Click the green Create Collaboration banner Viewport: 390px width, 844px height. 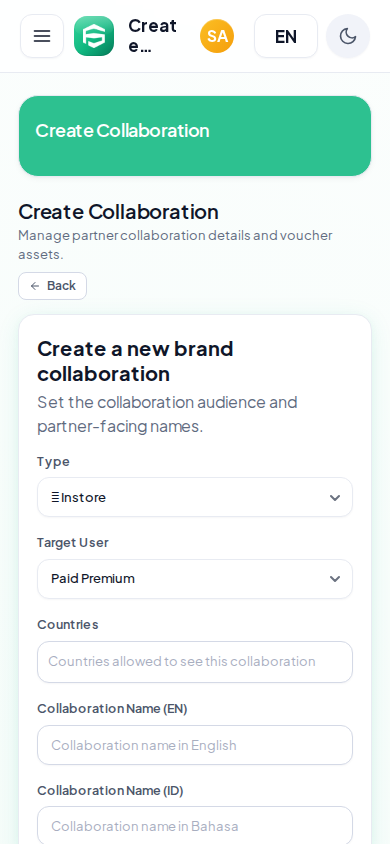click(x=195, y=136)
